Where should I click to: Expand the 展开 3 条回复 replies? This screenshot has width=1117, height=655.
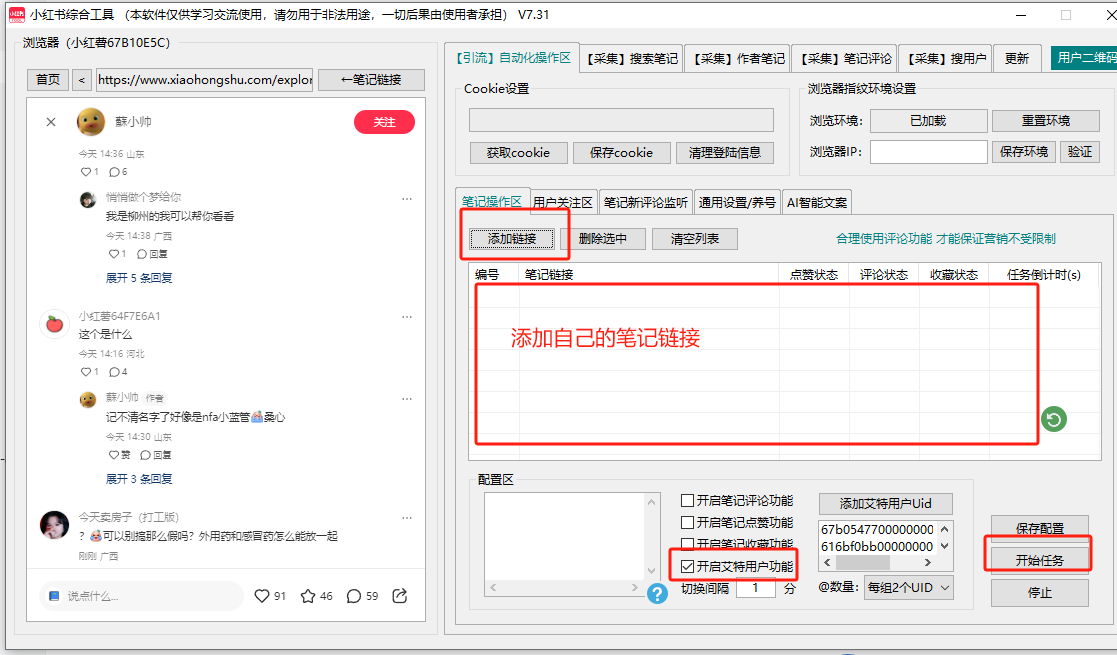139,479
